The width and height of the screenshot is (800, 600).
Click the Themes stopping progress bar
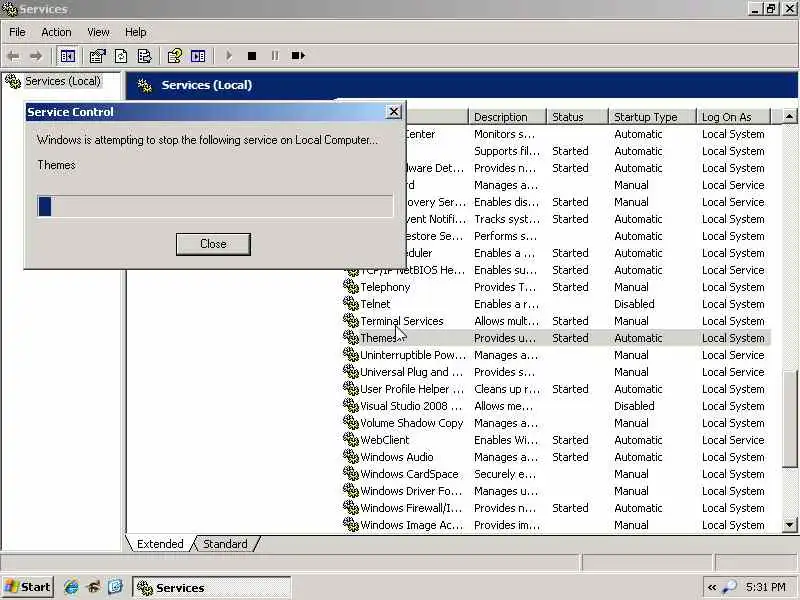coord(215,206)
